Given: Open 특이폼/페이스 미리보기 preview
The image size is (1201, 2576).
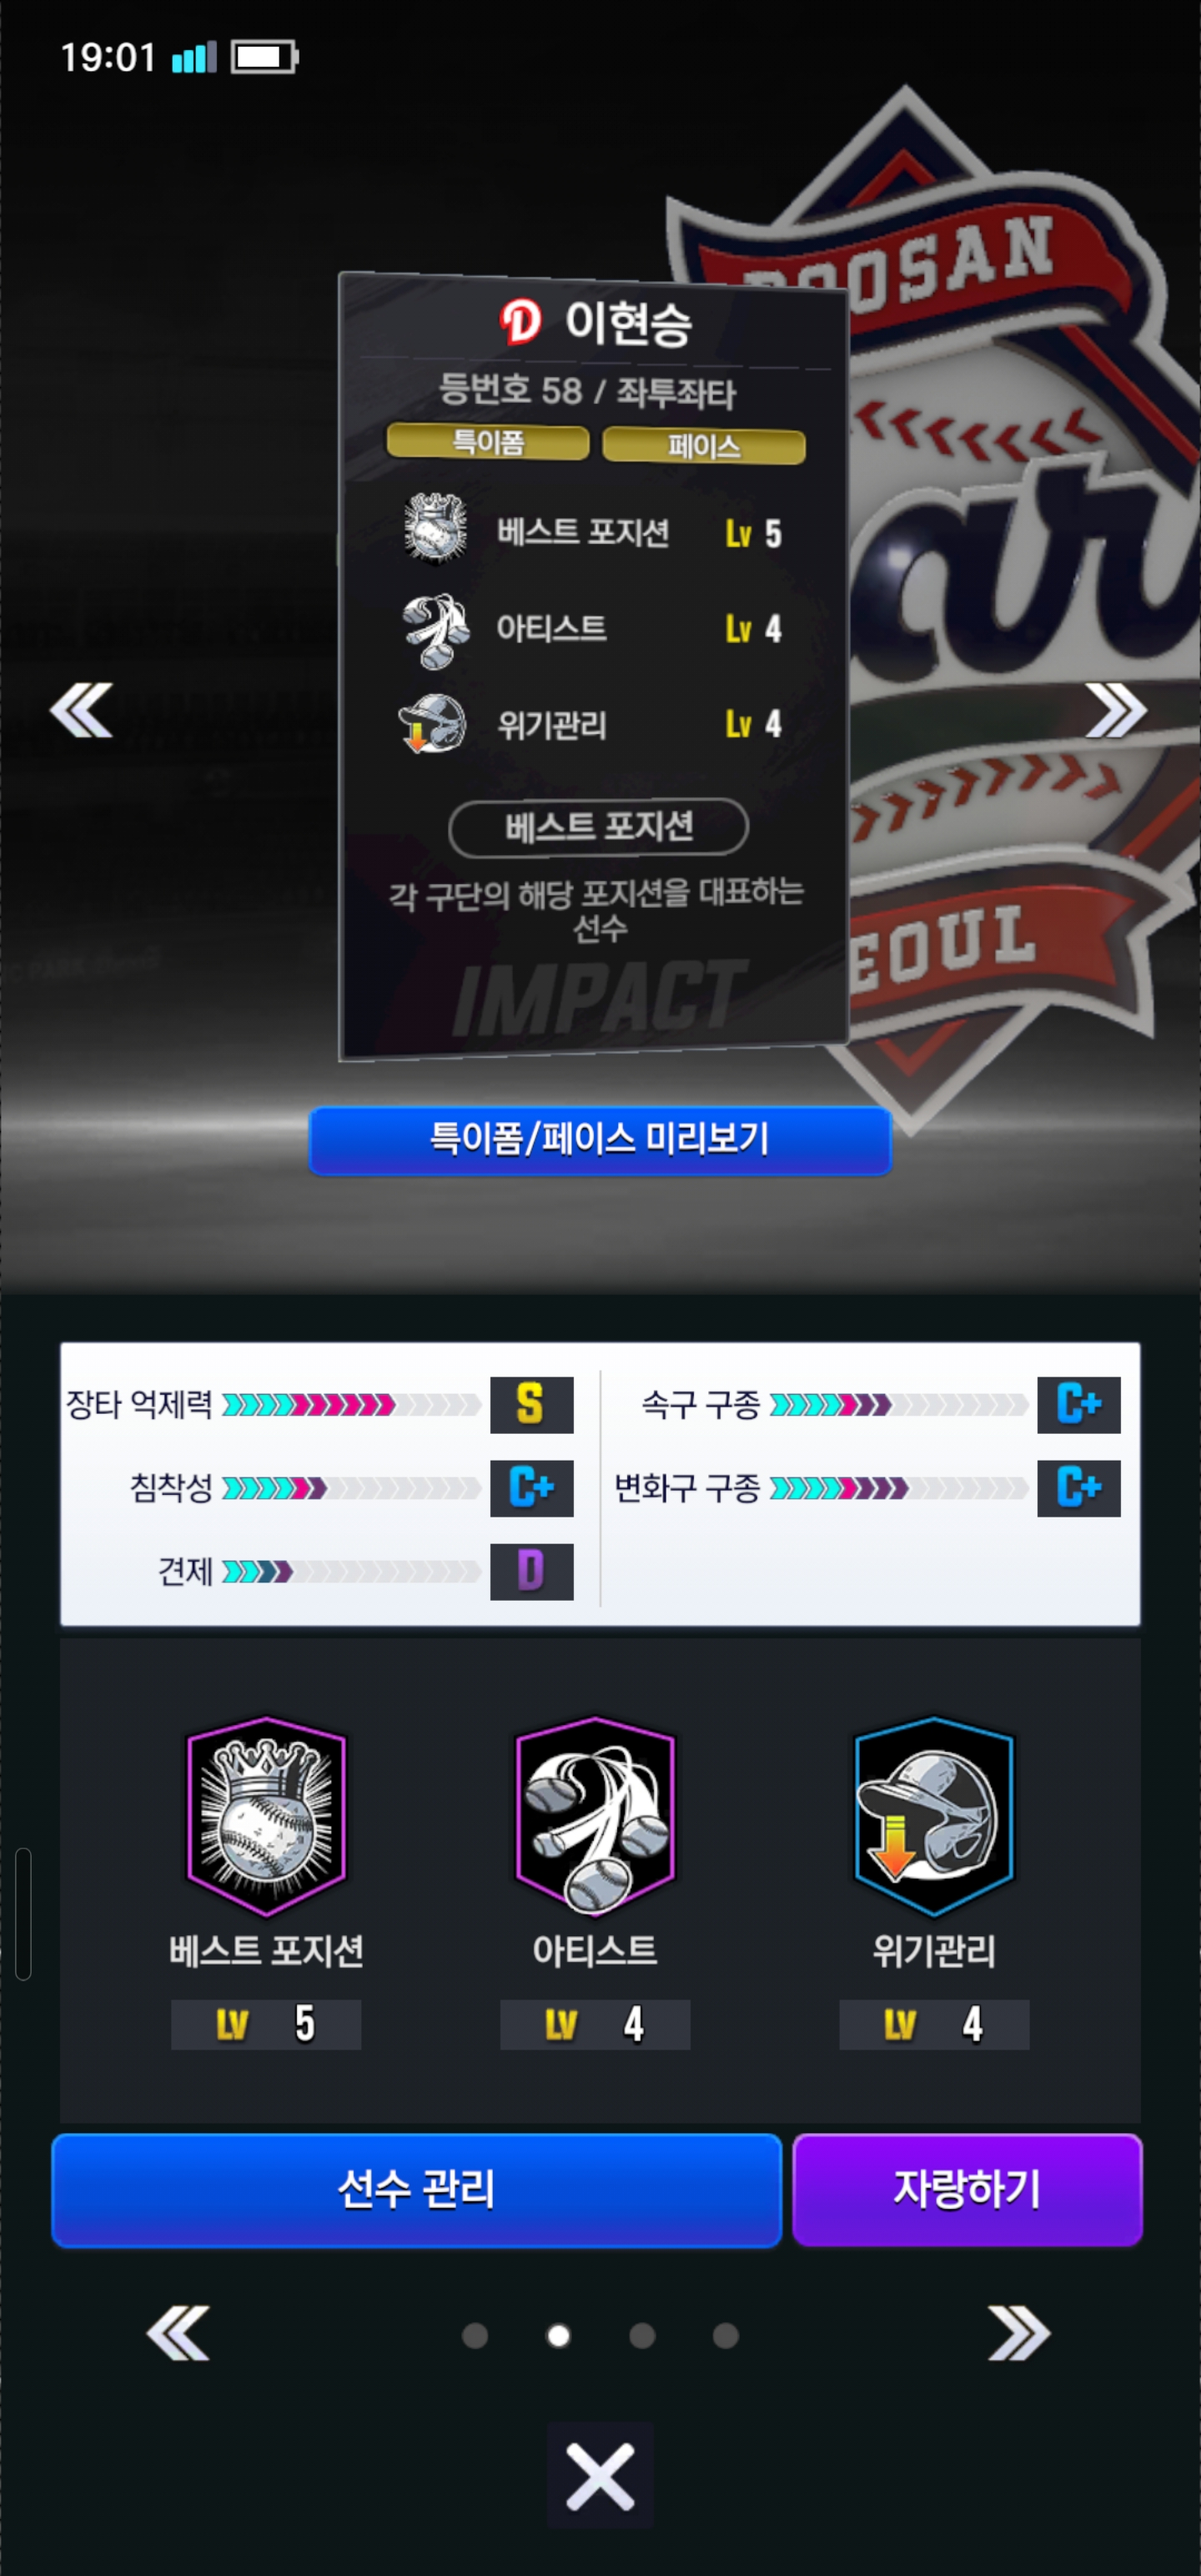Looking at the screenshot, I should coord(600,1140).
